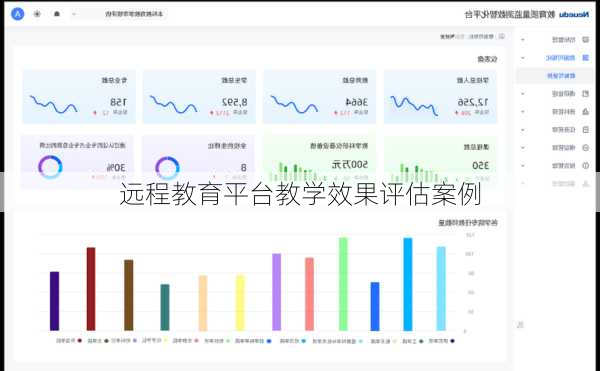Image resolution: width=600 pixels, height=371 pixels.
Task: Expand the person-icon sidebar menu chevron
Action: pos(523,184)
